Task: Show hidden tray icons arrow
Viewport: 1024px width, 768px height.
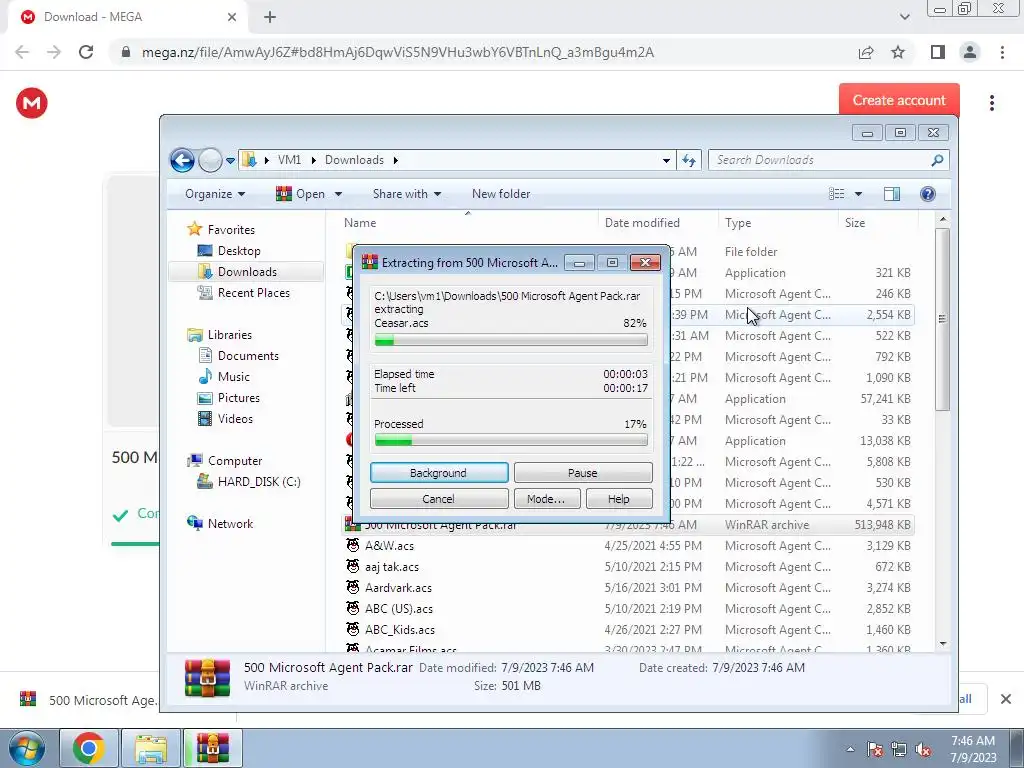Action: (850, 750)
